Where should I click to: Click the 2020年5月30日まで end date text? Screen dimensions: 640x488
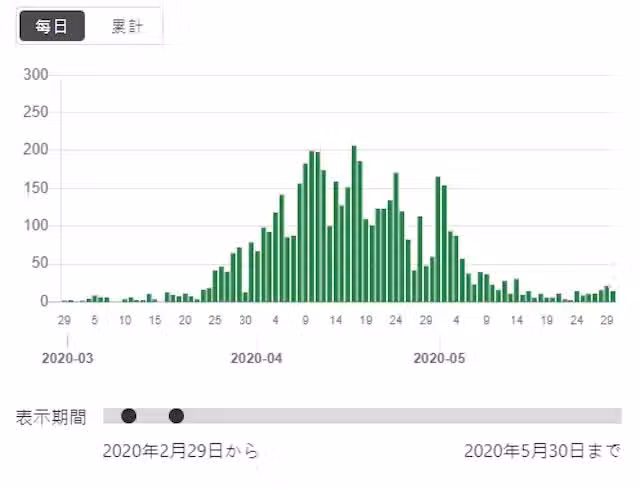[541, 452]
